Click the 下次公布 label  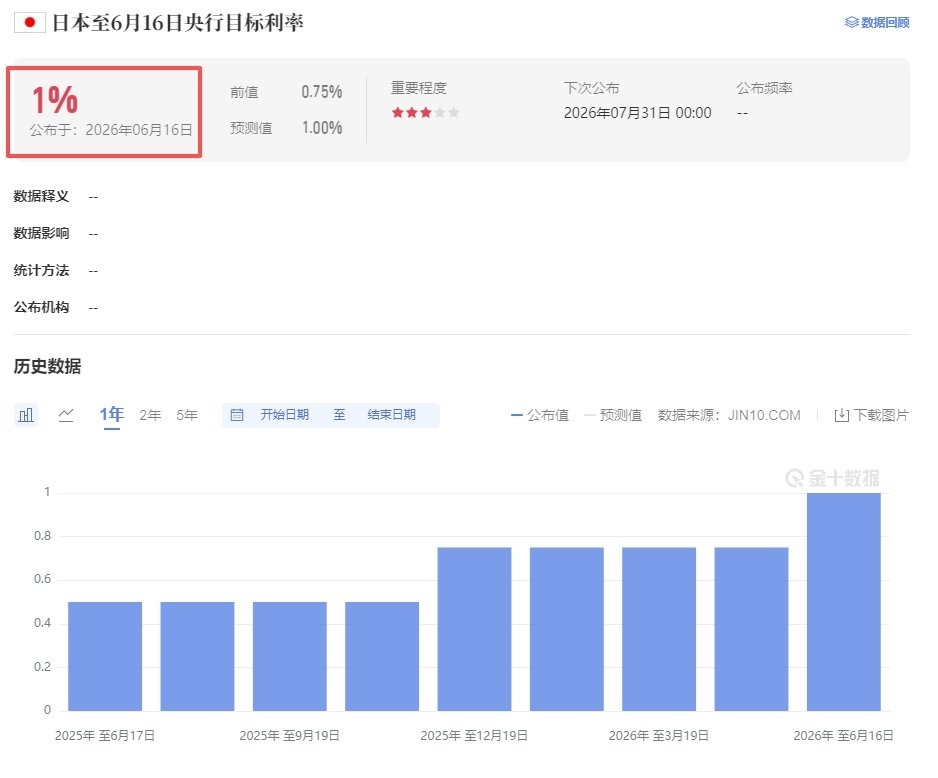point(592,89)
